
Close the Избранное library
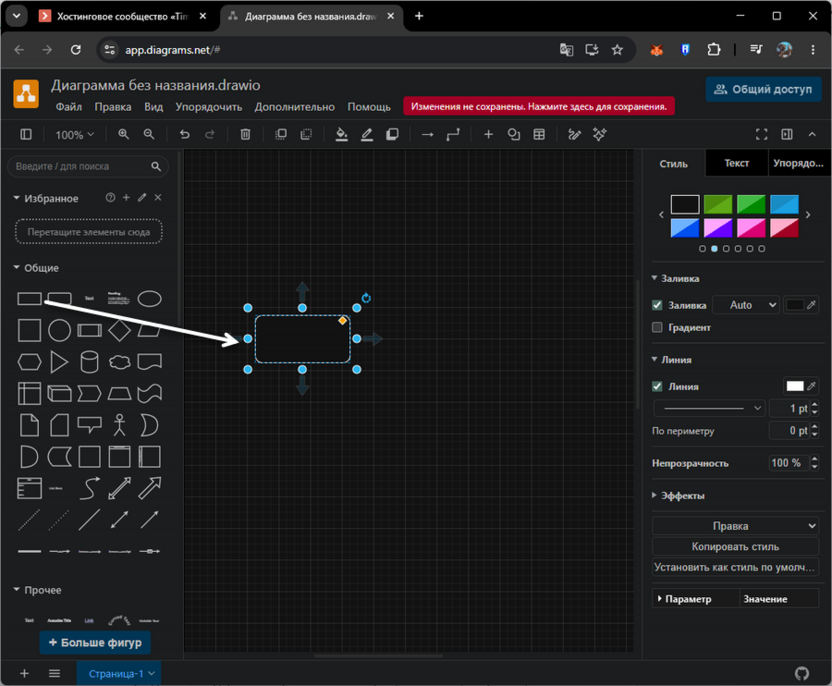[x=158, y=197]
